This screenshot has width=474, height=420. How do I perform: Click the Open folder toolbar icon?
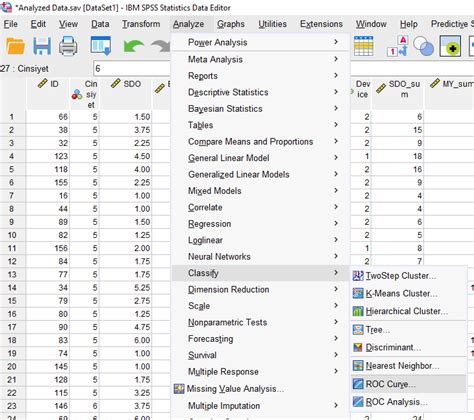pos(15,46)
